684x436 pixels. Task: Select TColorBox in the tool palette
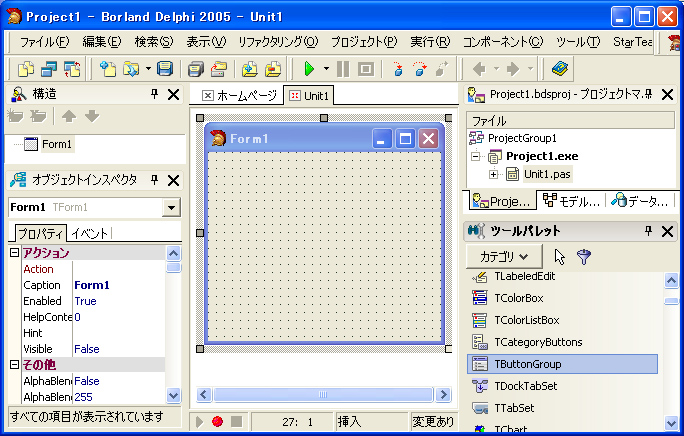(x=562, y=298)
